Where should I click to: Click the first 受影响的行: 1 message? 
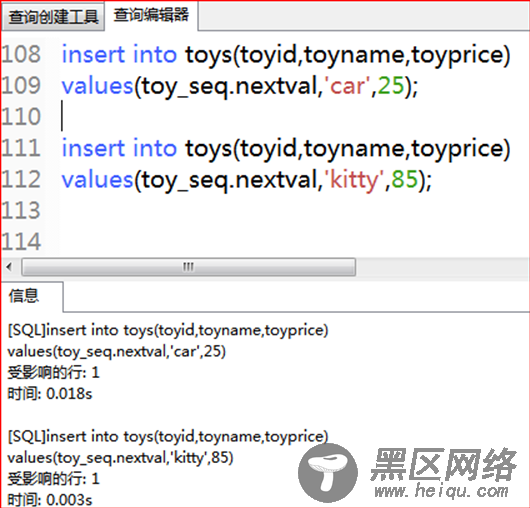click(x=53, y=372)
